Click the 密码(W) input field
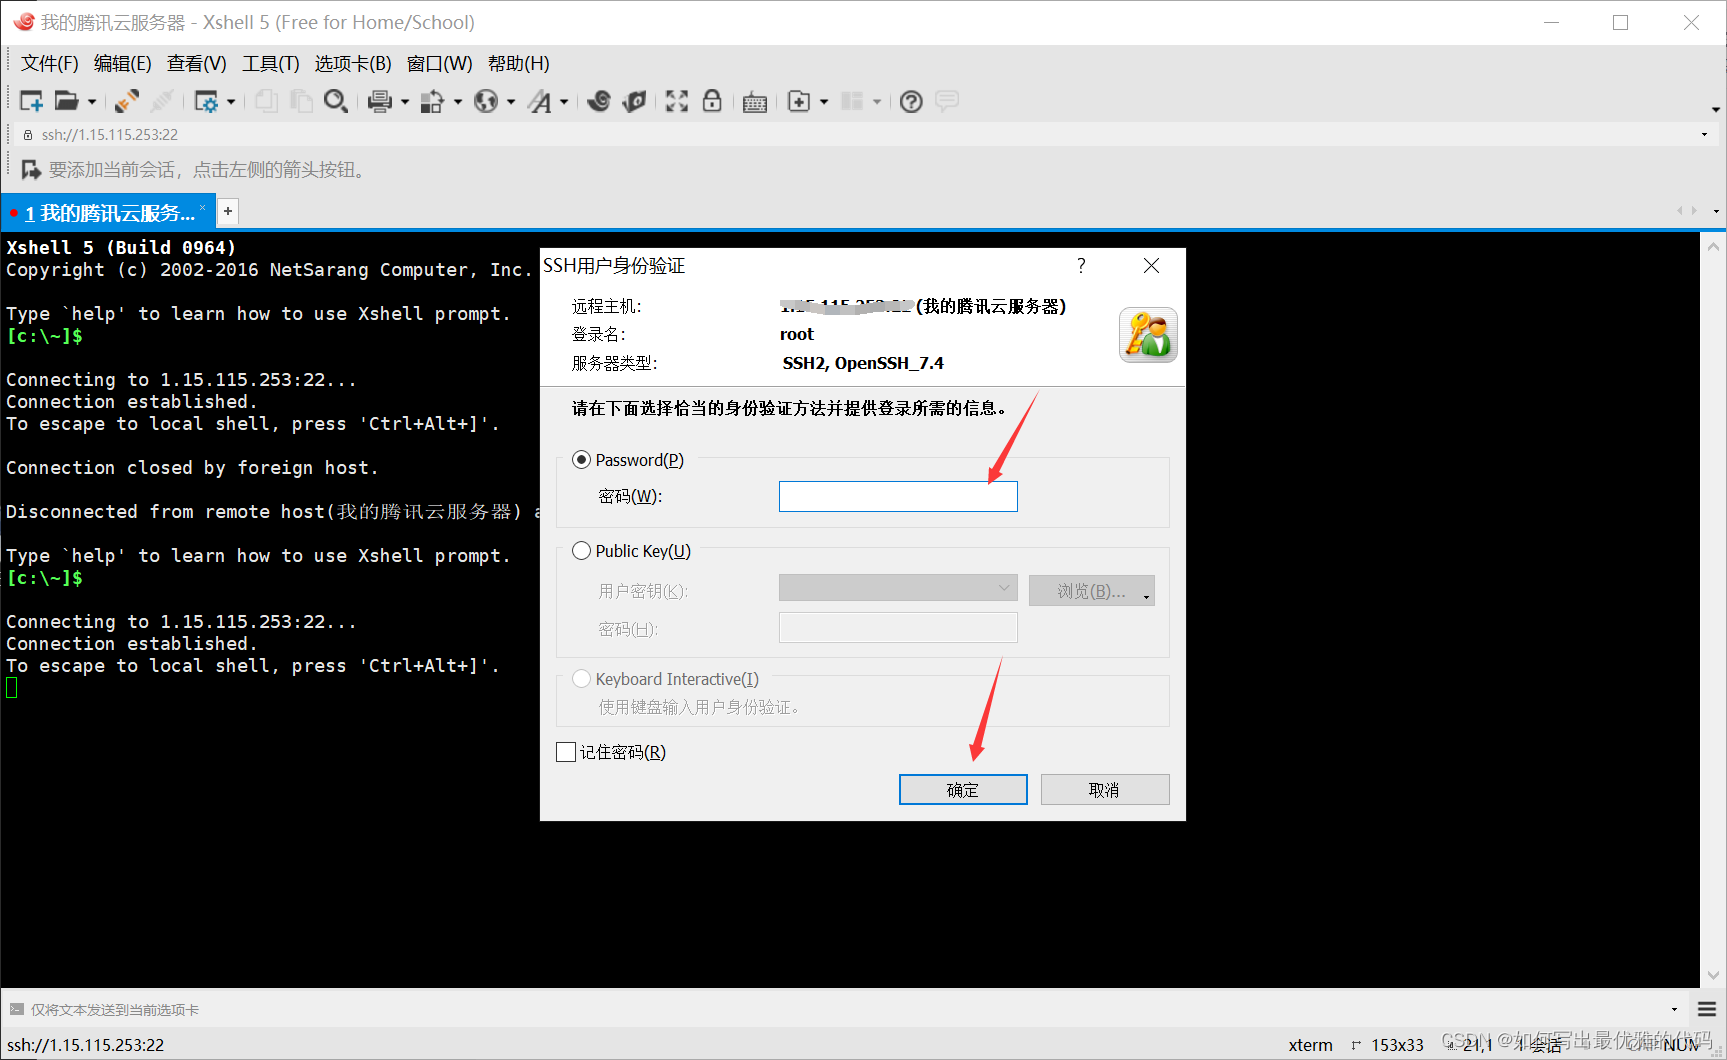 (898, 496)
